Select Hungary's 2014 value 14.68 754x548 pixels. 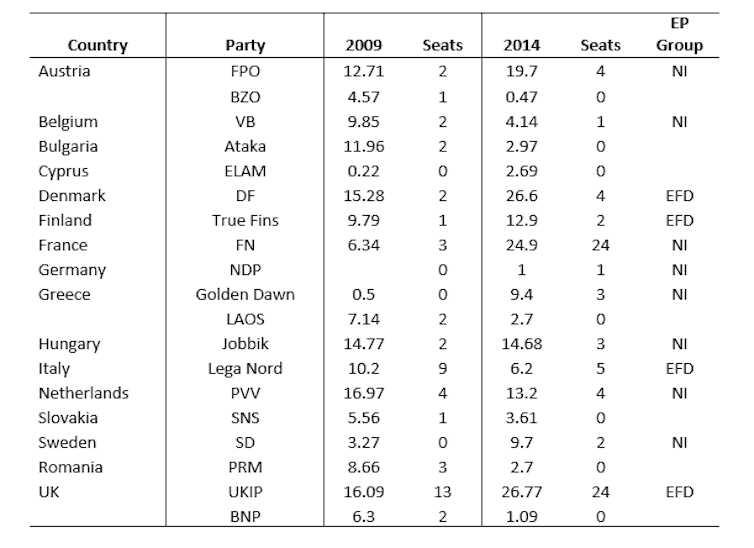coord(522,344)
